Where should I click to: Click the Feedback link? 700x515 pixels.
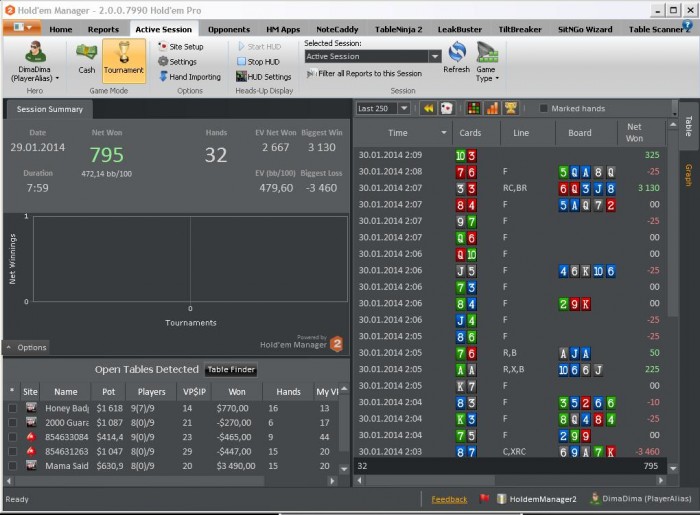click(x=449, y=499)
